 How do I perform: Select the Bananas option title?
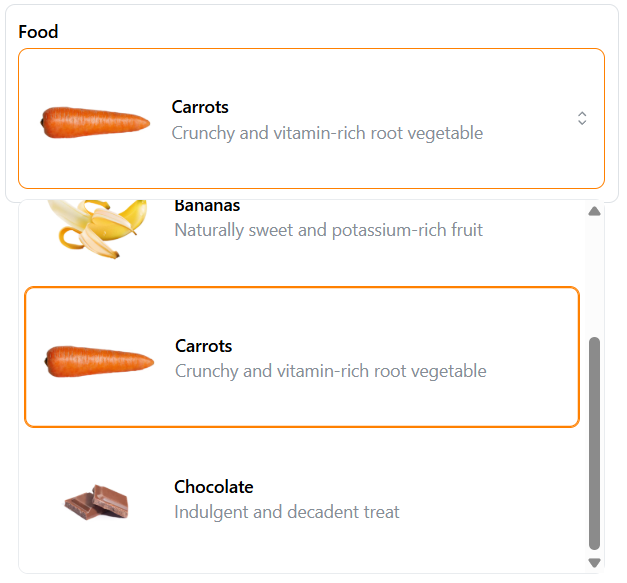[x=207, y=206]
